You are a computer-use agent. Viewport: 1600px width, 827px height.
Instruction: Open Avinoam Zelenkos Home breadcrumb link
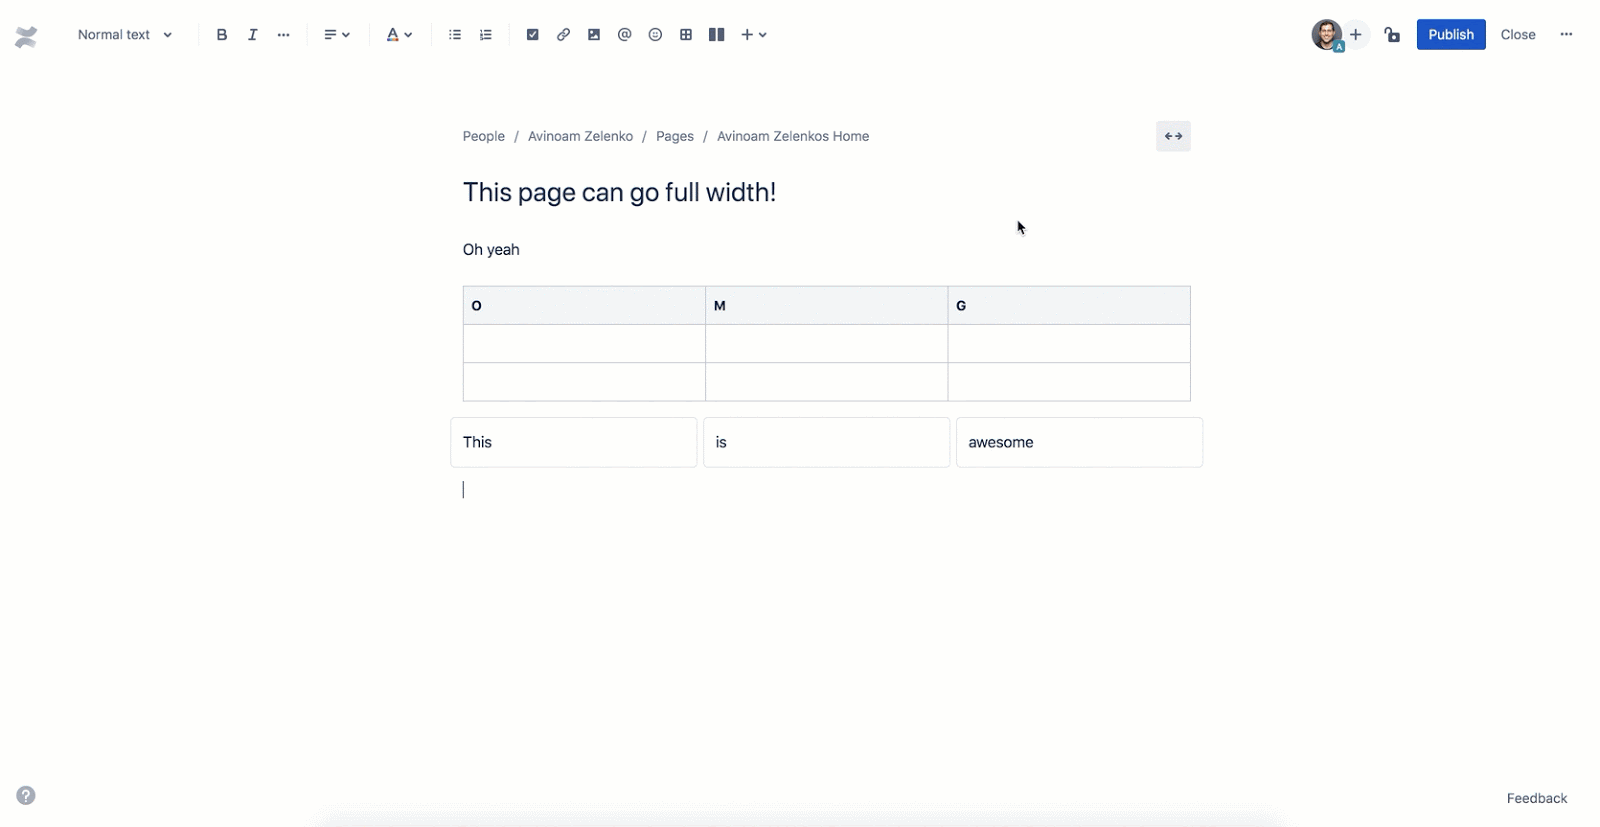(x=793, y=136)
